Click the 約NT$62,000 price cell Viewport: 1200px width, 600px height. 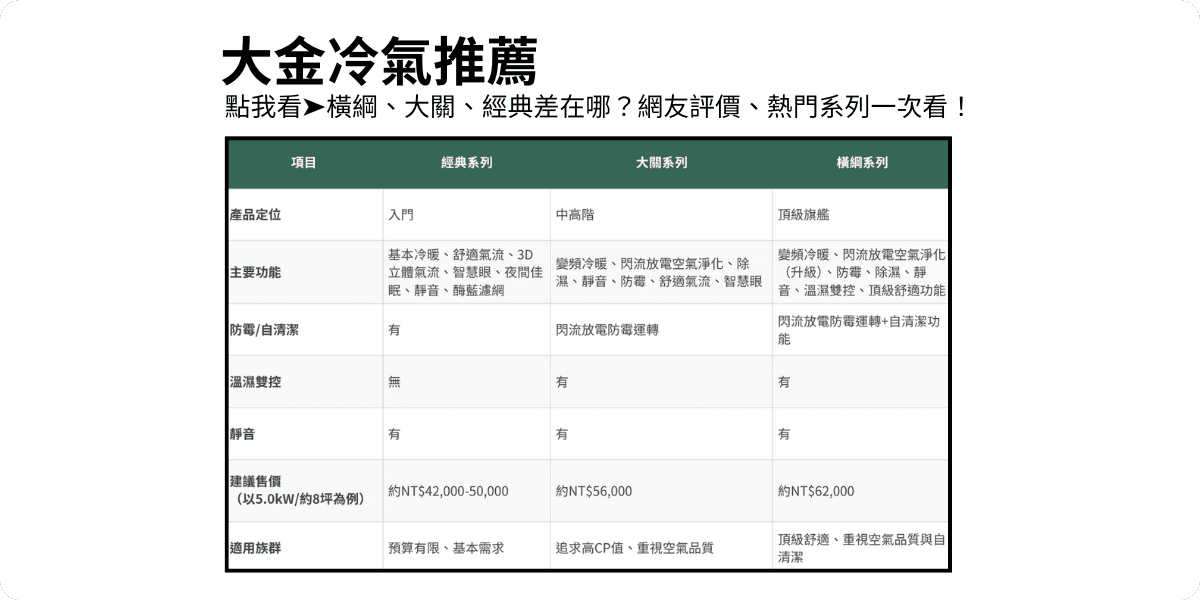pos(816,491)
